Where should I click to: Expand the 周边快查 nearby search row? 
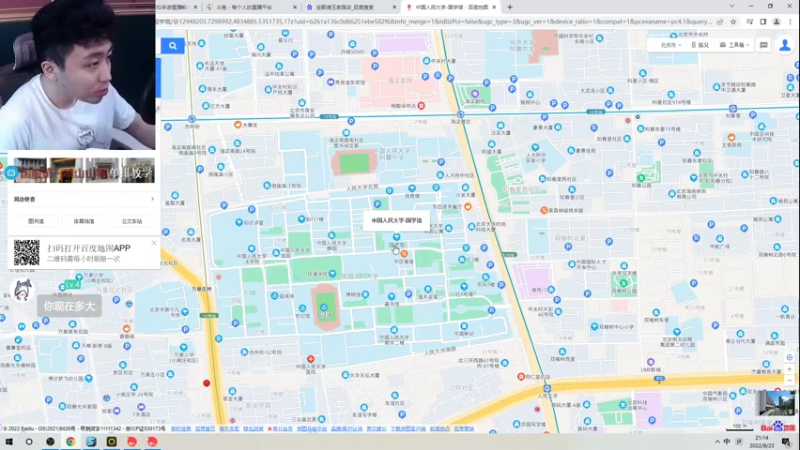click(x=84, y=199)
